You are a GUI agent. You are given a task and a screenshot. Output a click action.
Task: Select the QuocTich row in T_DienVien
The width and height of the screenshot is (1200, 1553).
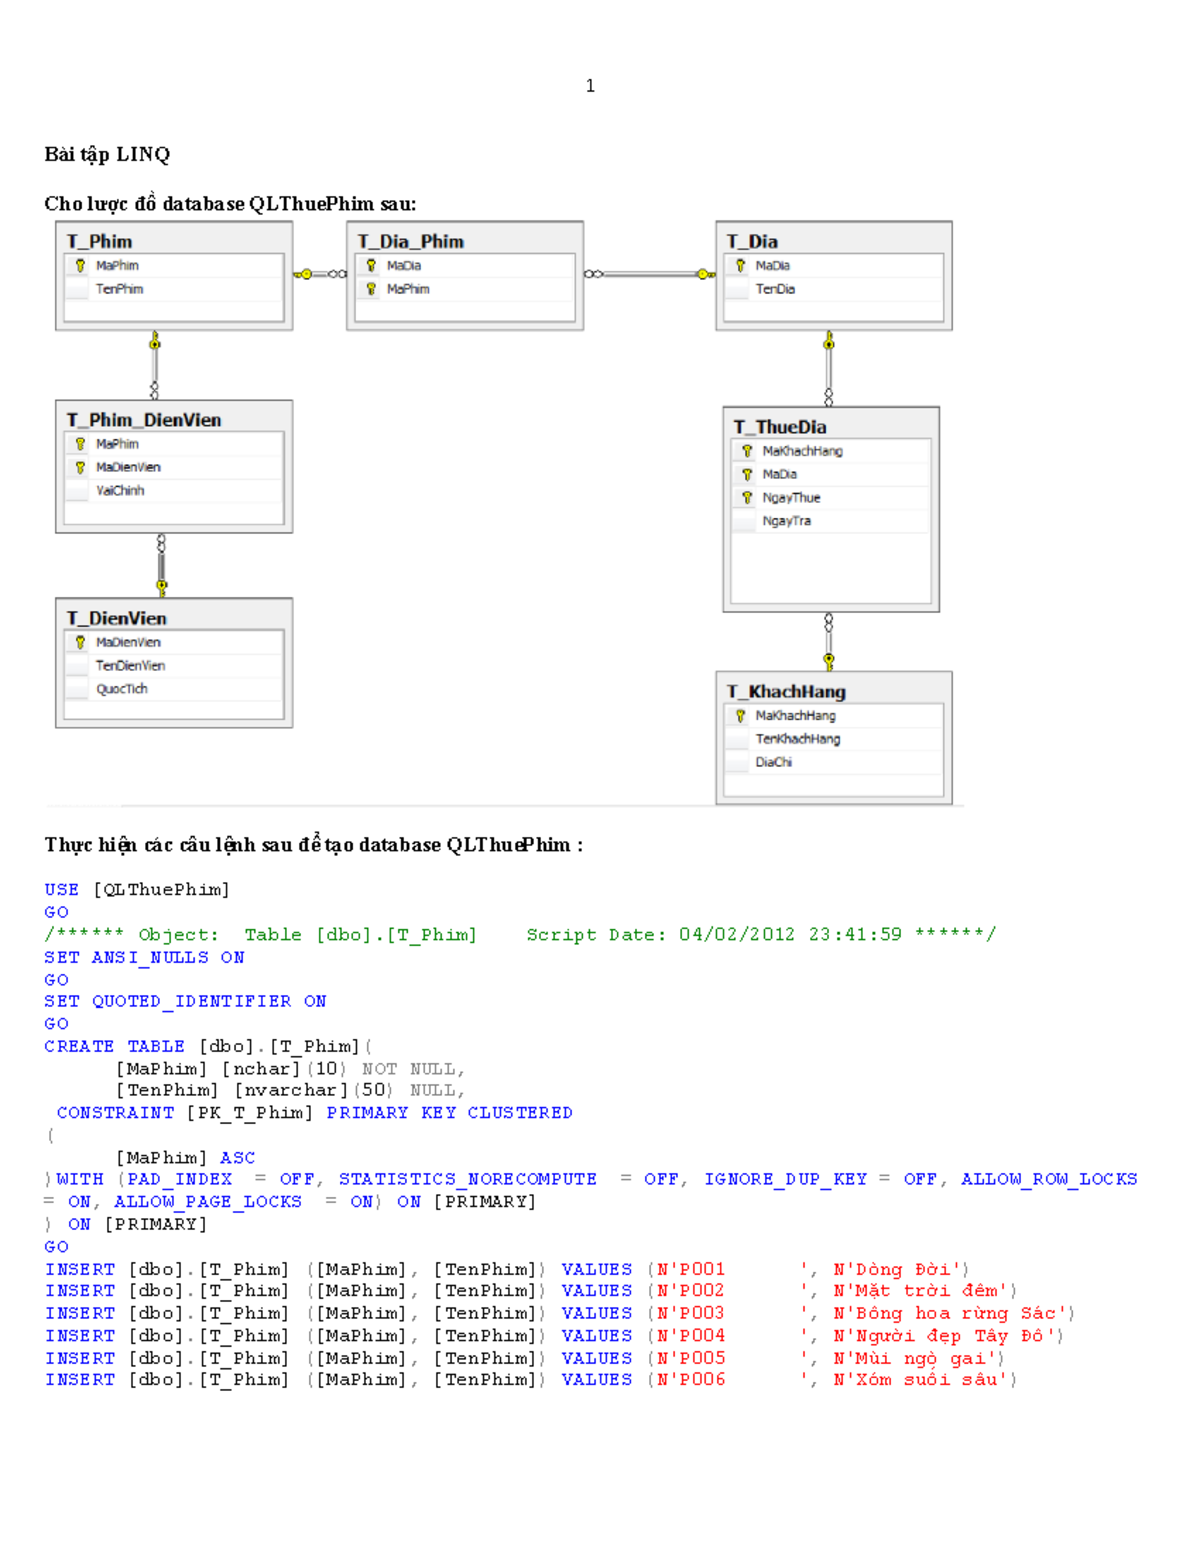click(x=120, y=688)
